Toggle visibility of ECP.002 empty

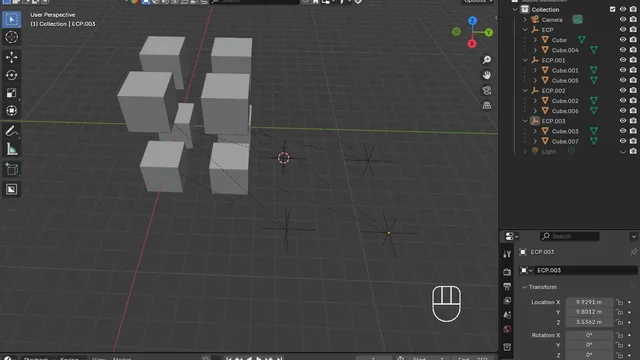(x=622, y=90)
